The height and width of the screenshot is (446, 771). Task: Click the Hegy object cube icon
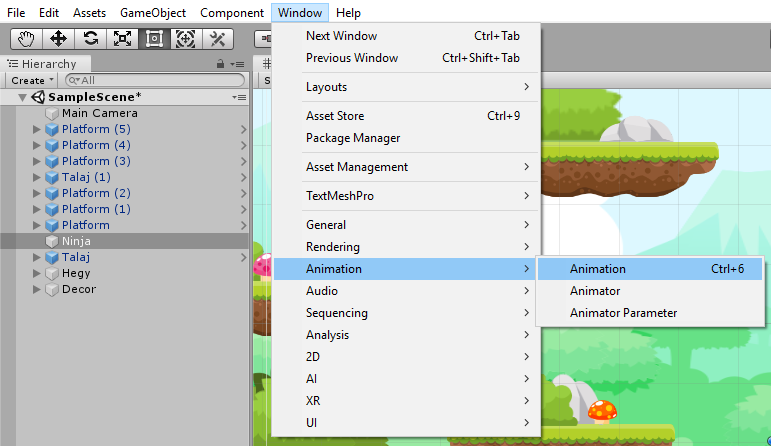tap(52, 273)
